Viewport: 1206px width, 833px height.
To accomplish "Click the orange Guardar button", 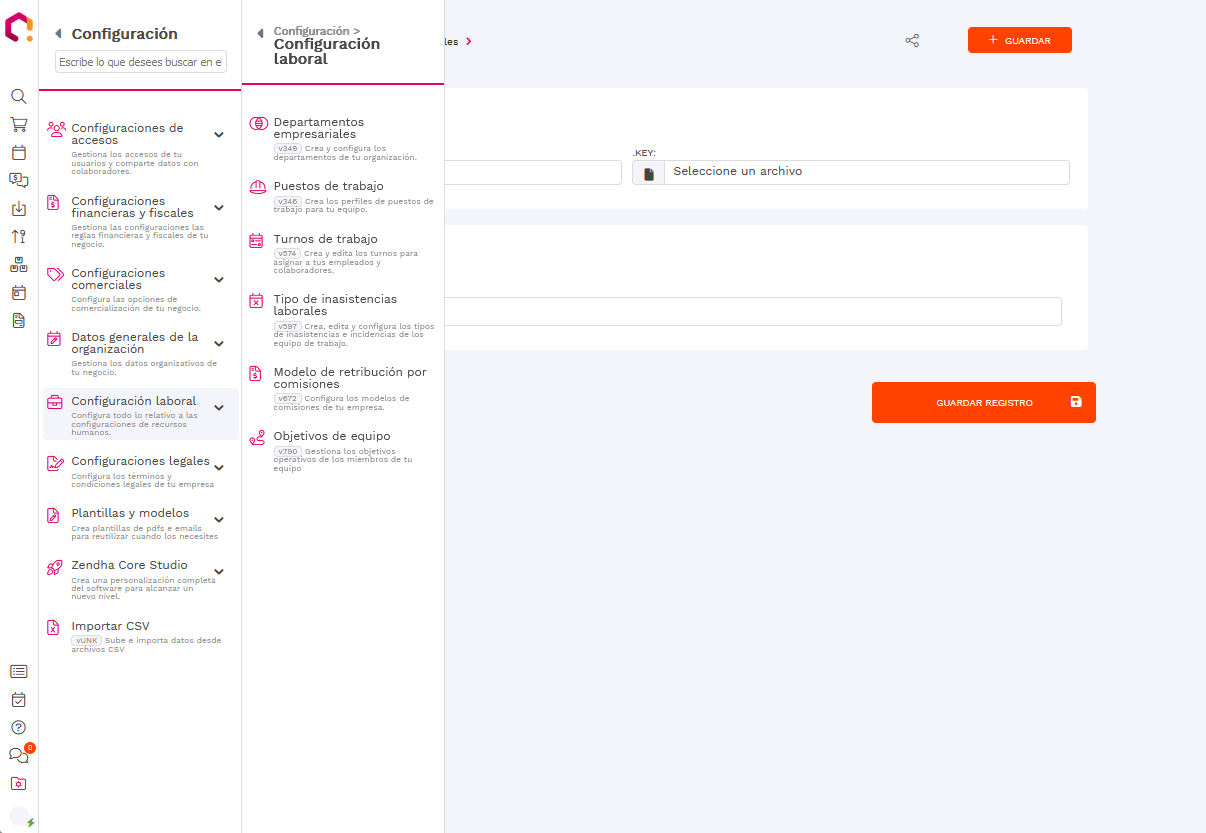I will [x=1019, y=41].
